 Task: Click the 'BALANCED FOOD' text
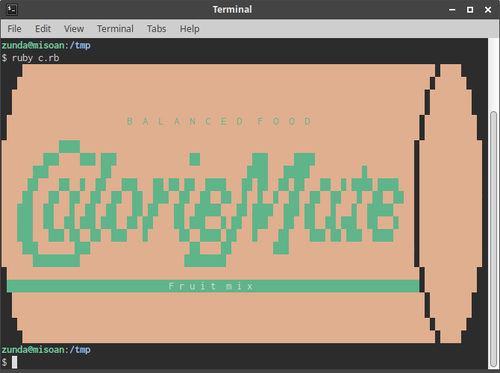219,121
